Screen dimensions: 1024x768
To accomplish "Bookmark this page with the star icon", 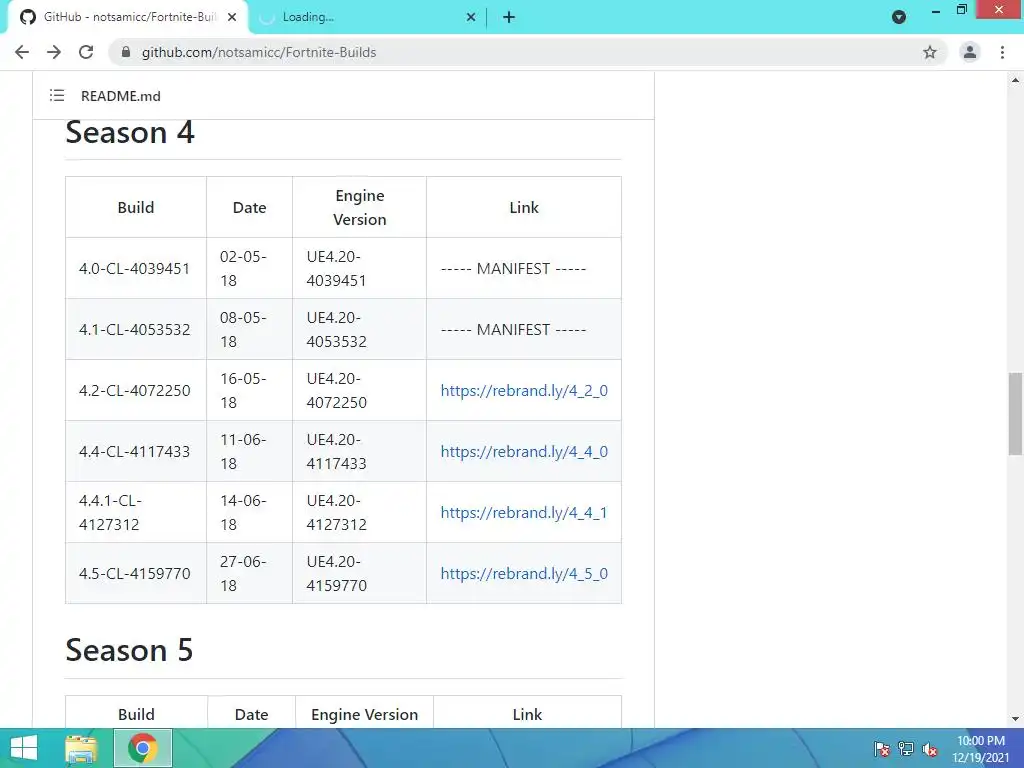I will point(929,52).
